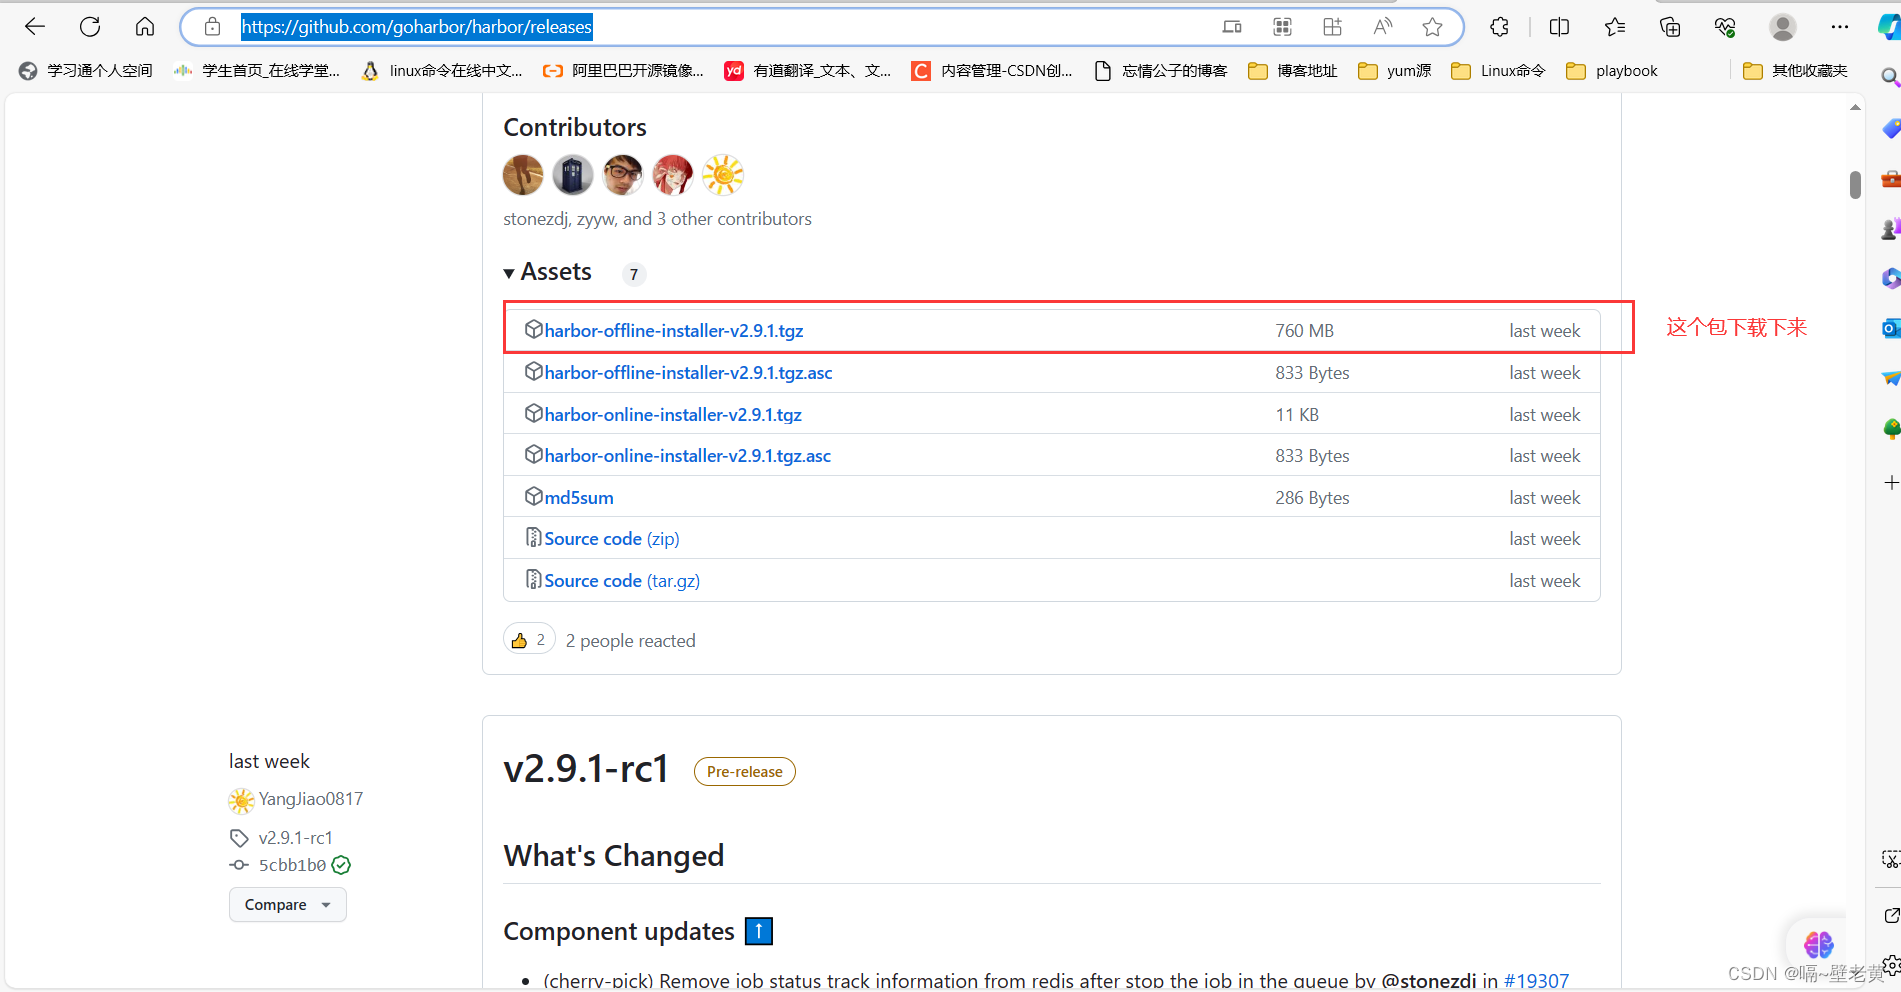Download harbor-offline-installer-v2.9.1.tgz
Viewport: 1901px width, 992px height.
point(674,331)
